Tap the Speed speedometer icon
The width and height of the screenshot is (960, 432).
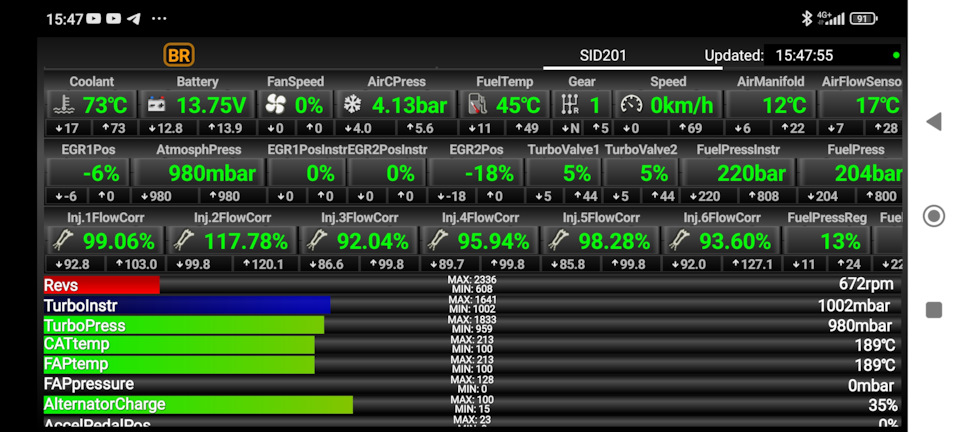click(x=631, y=105)
